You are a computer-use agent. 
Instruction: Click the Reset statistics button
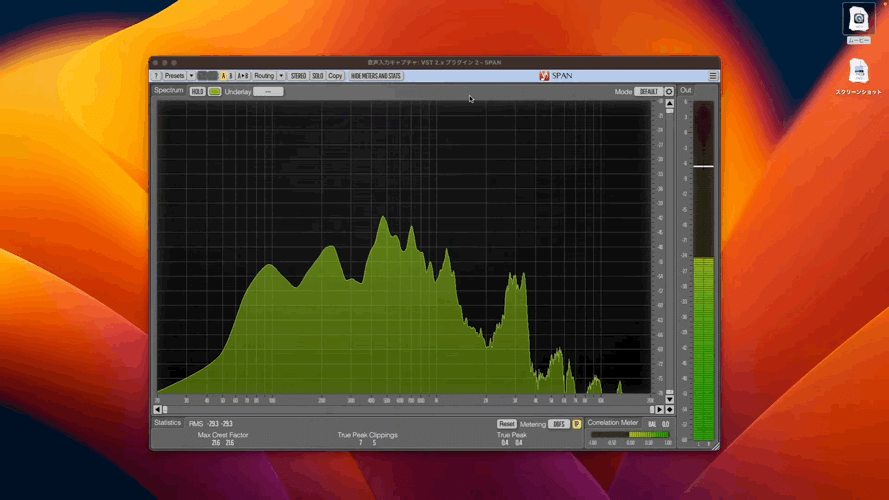[507, 424]
